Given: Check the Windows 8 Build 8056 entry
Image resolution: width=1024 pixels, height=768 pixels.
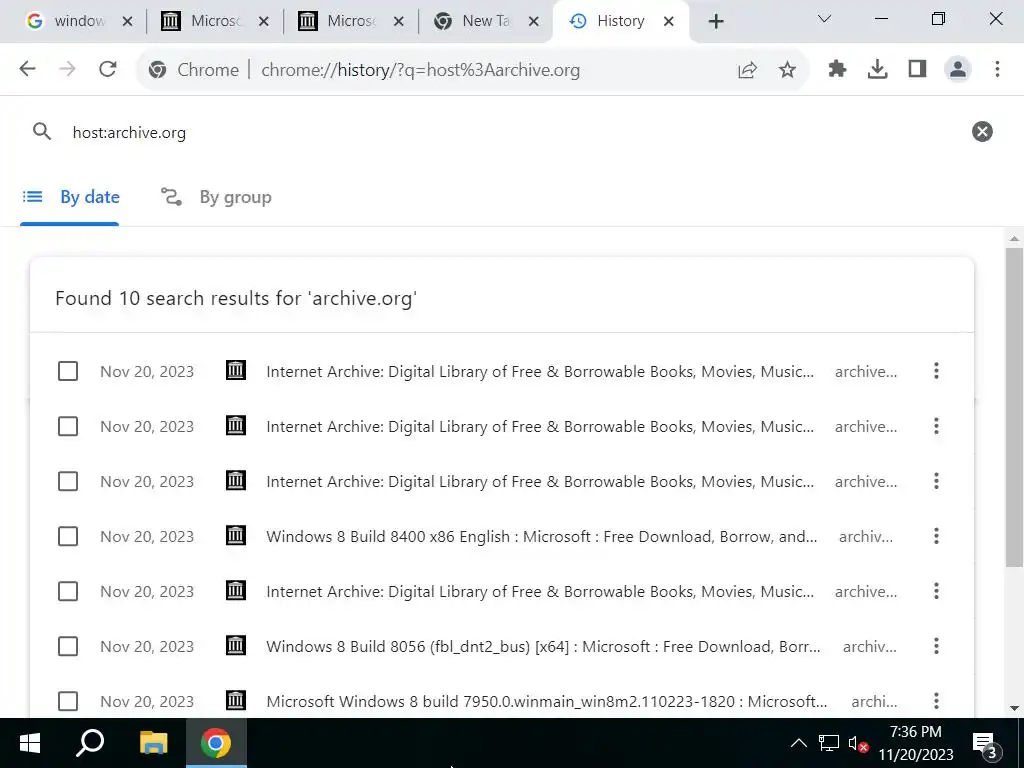Looking at the screenshot, I should coord(68,646).
